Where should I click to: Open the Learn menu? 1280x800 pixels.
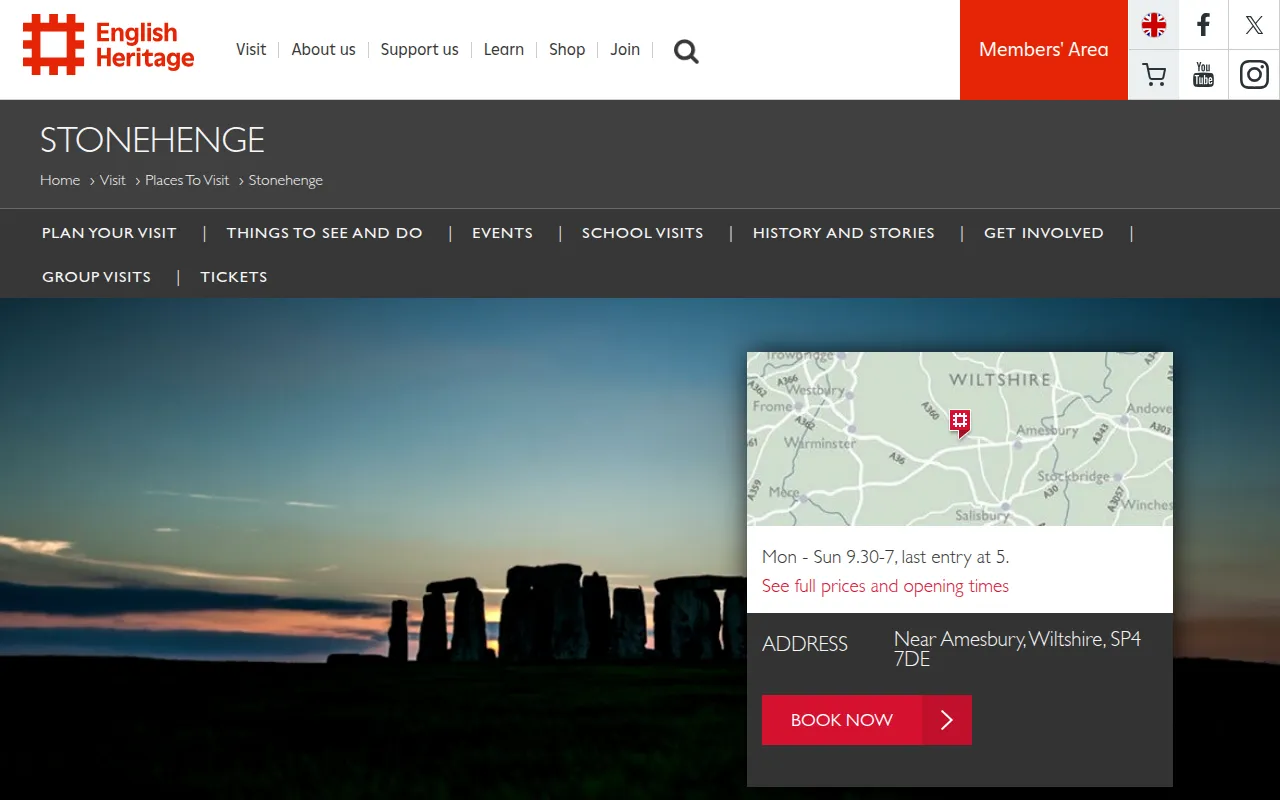tap(503, 49)
